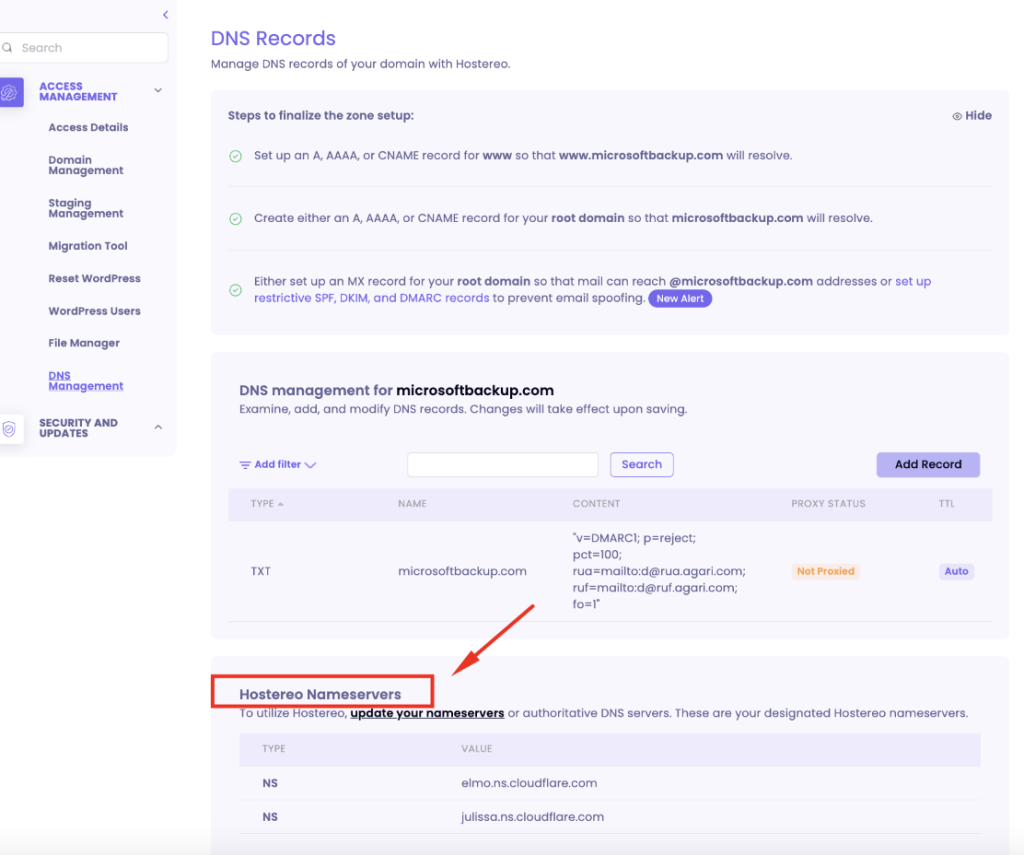Select the microsoftbackup.com name cell
This screenshot has width=1024, height=855.
pyautogui.click(x=462, y=572)
